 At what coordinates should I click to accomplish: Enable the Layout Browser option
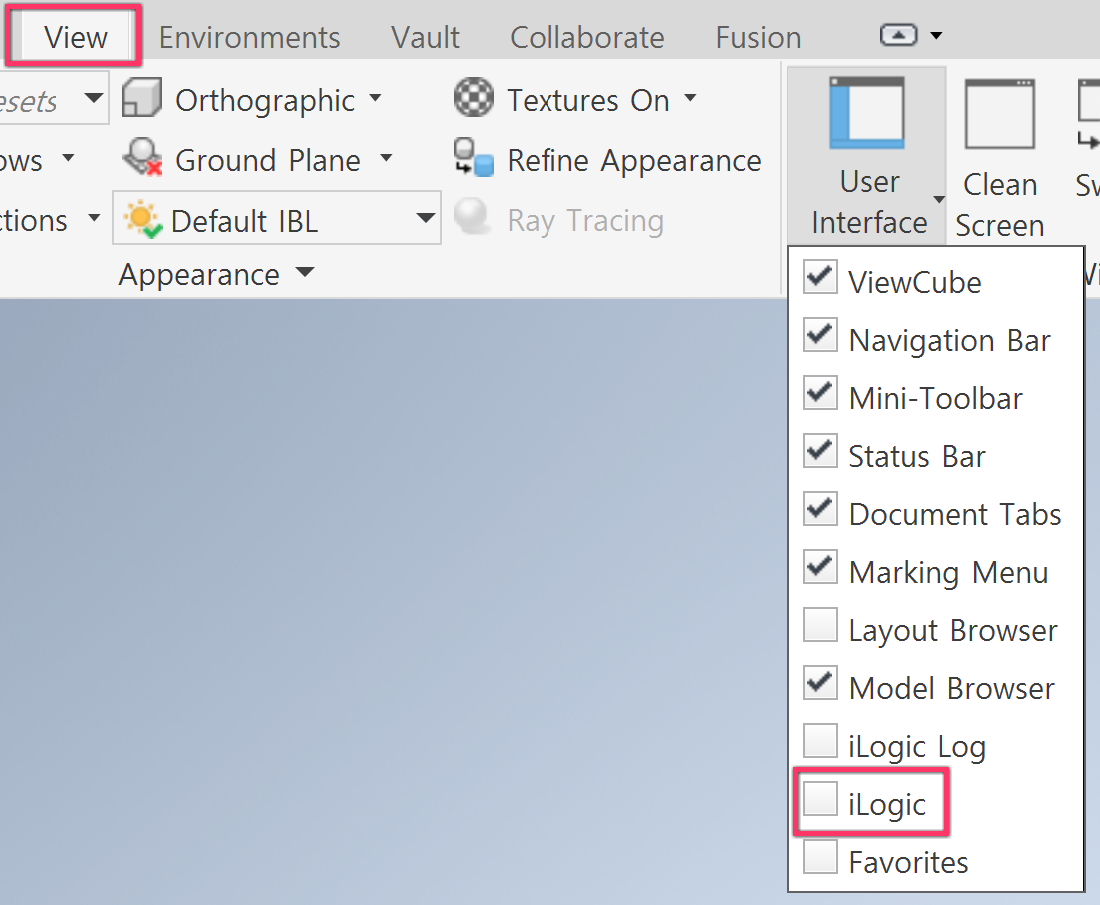[819, 625]
